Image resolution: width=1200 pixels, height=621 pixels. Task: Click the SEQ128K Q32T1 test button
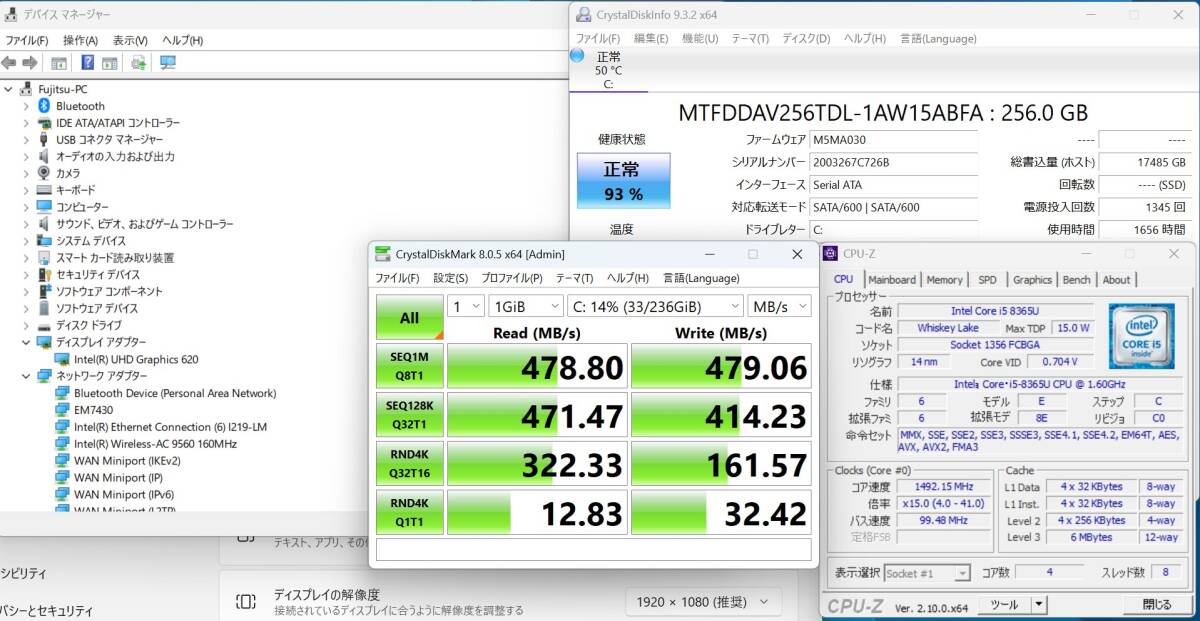tap(410, 415)
